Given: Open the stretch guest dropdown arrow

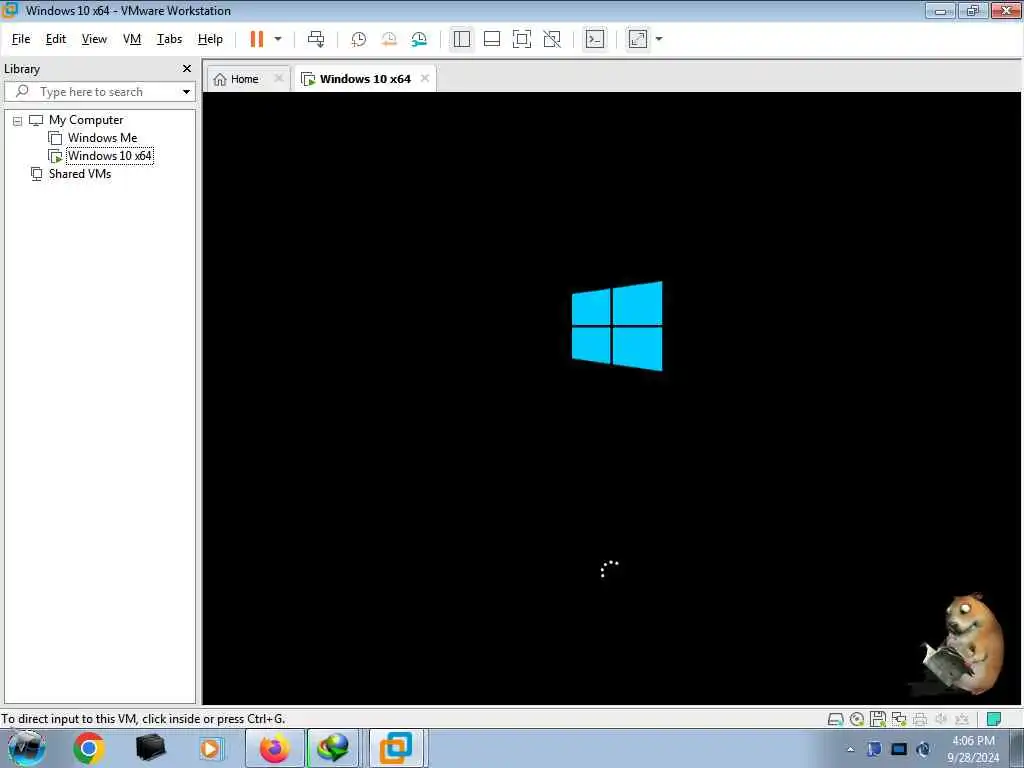Looking at the screenshot, I should (659, 39).
